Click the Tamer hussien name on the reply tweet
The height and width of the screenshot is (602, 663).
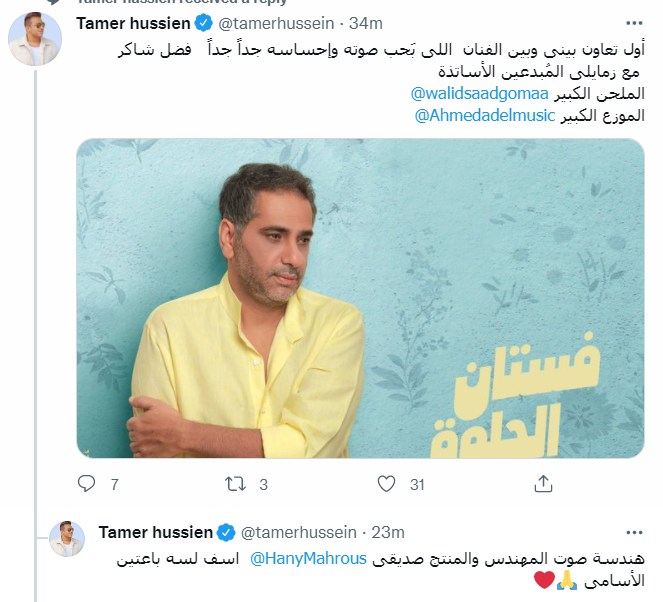(156, 532)
